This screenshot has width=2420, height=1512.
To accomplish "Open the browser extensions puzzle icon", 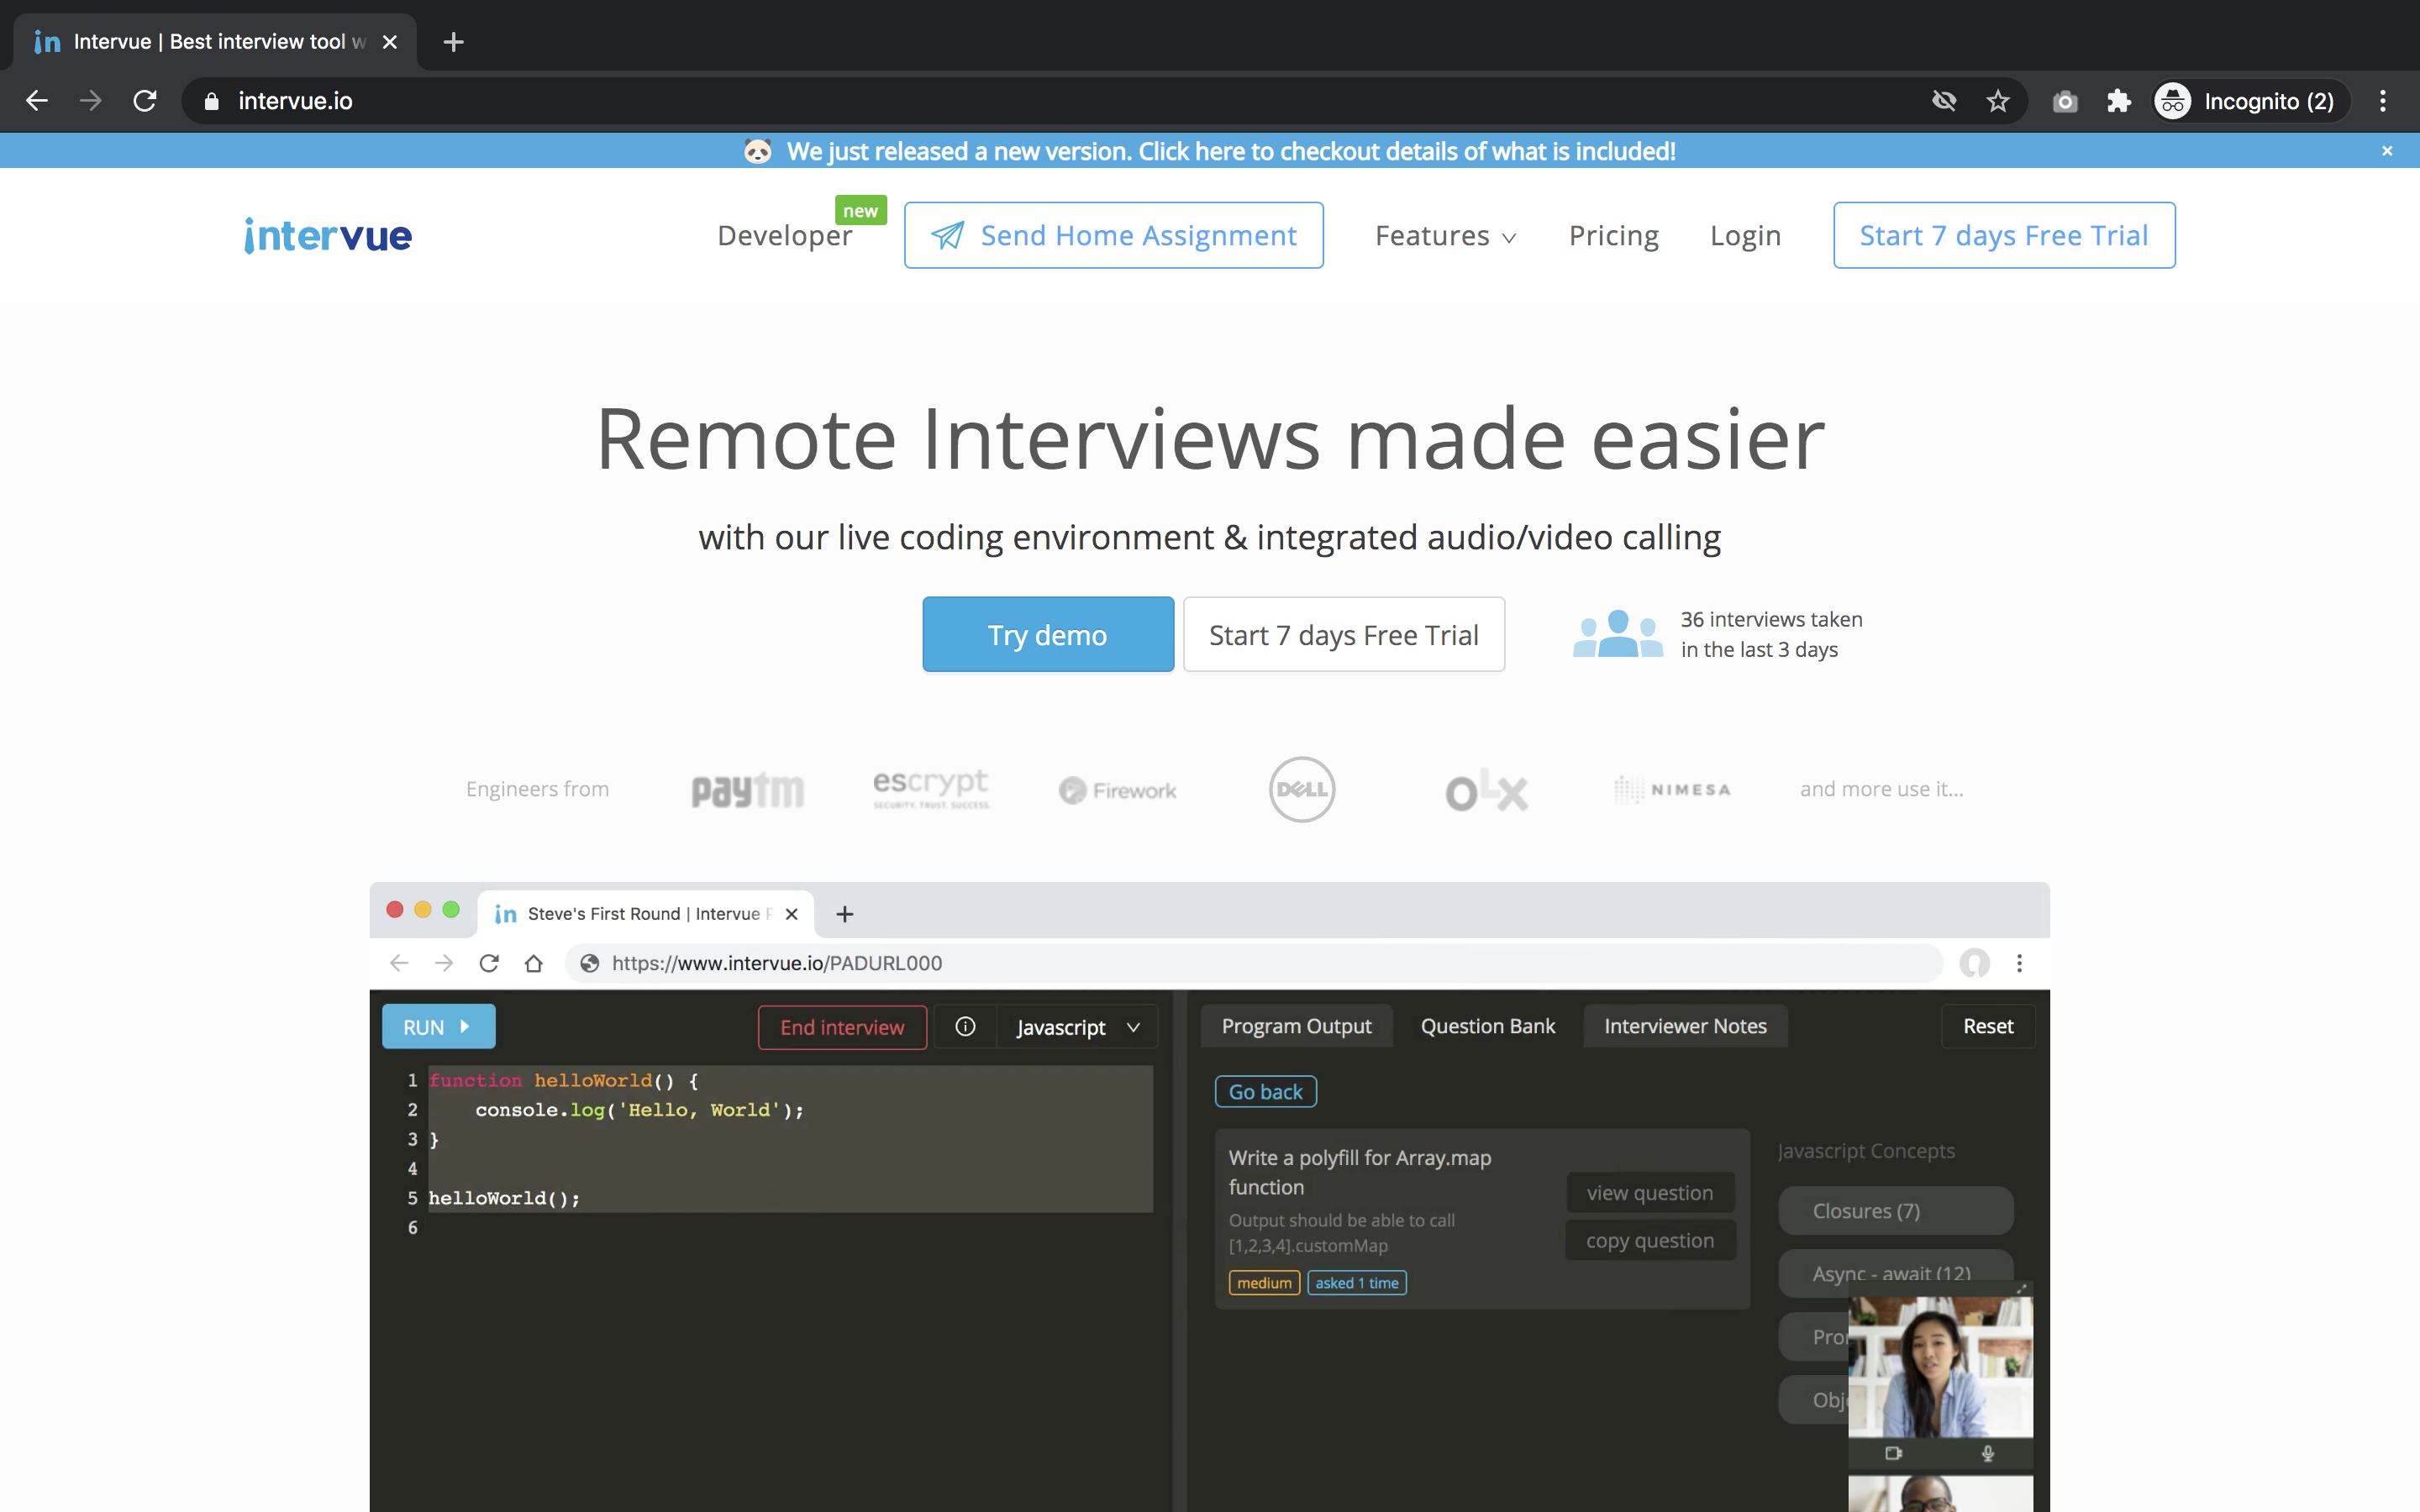I will [x=2118, y=101].
